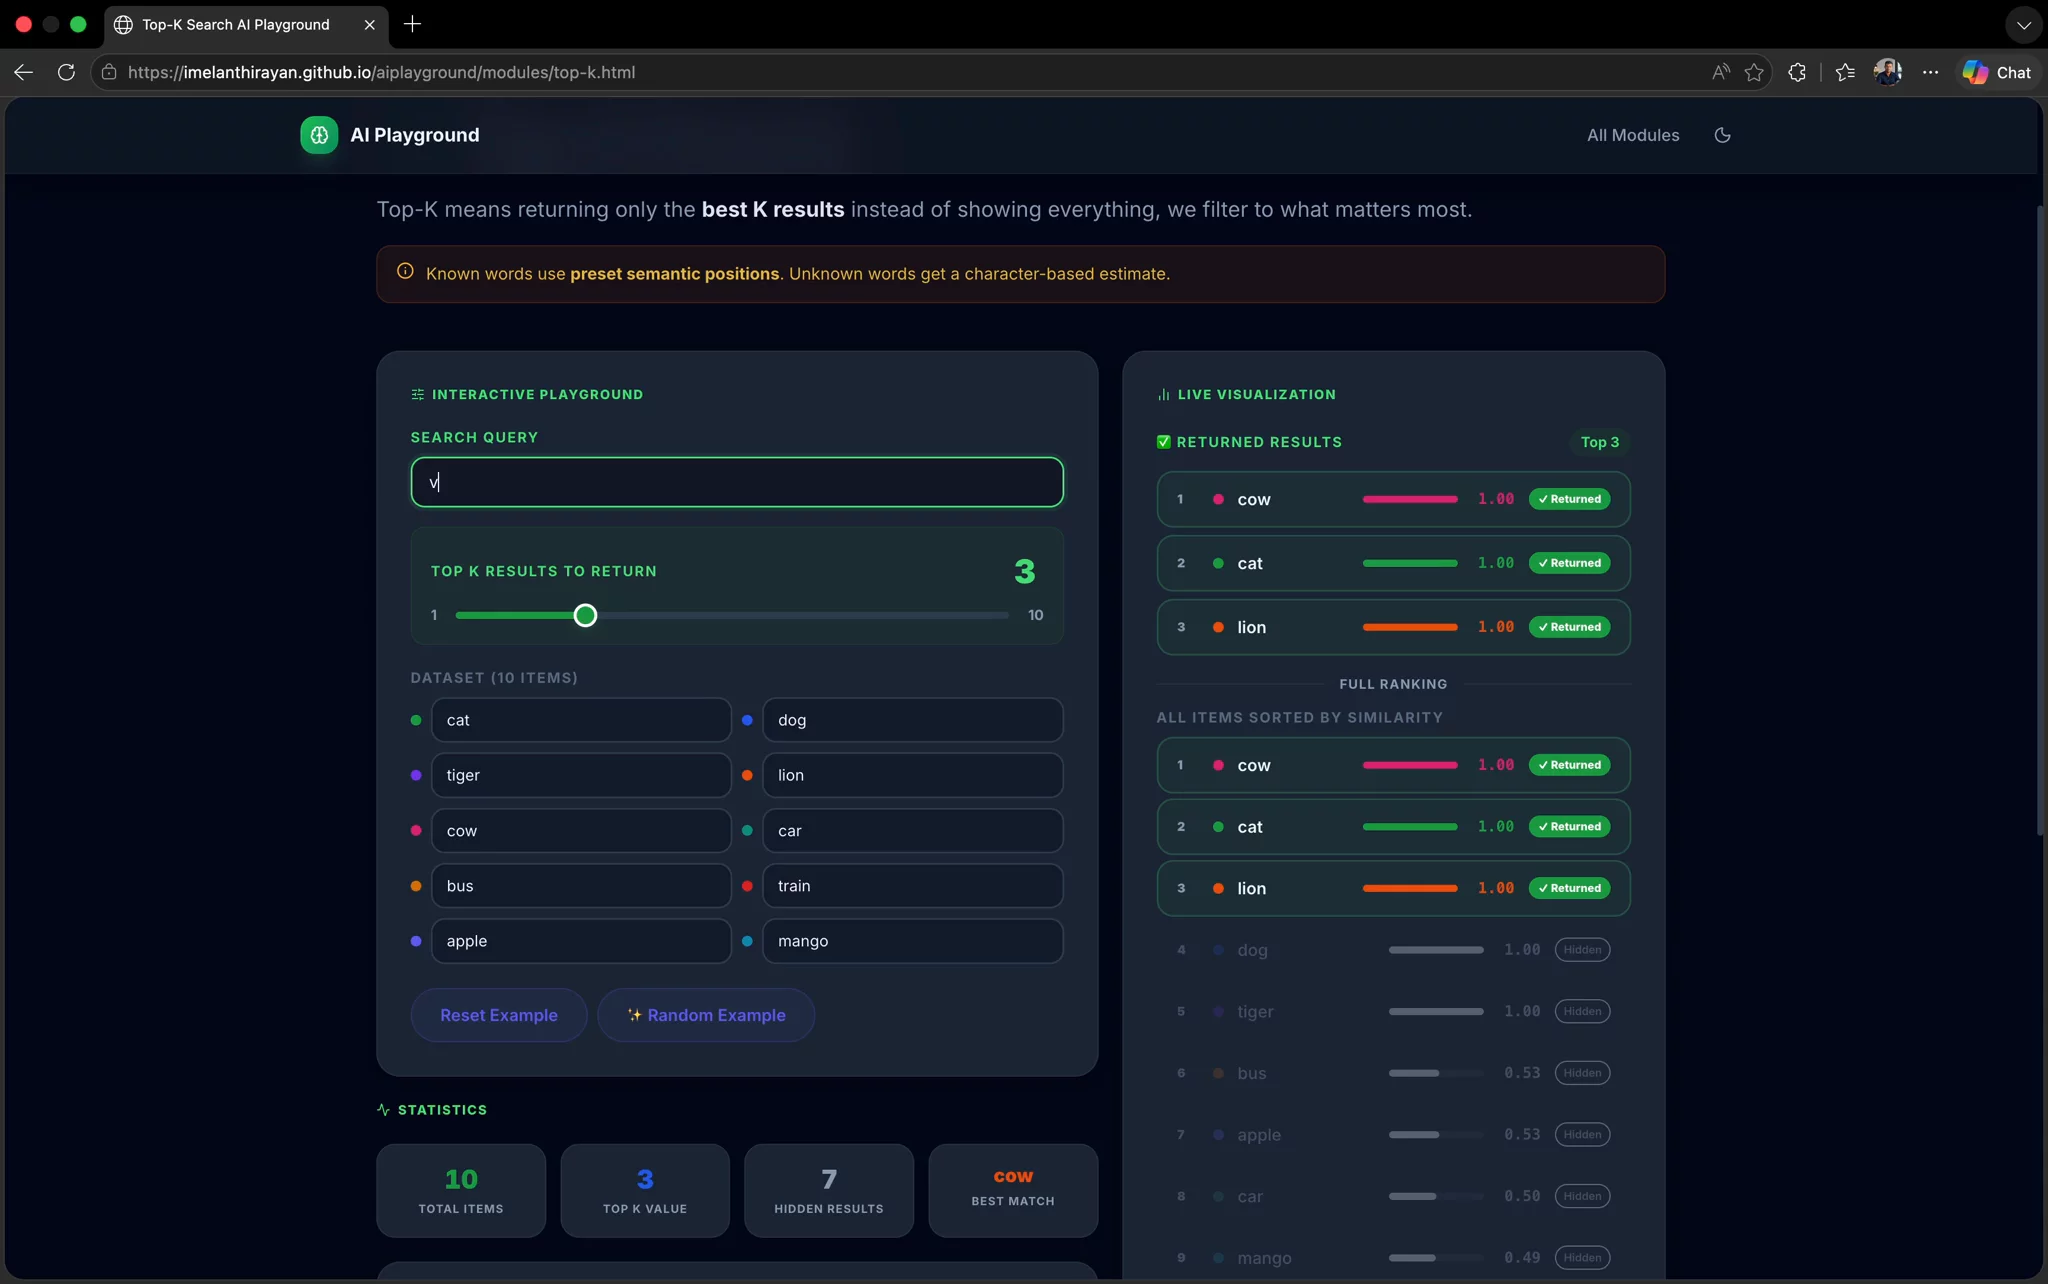Open the browser settings ellipsis menu
Screen dimensions: 2048x1284
coord(1930,72)
